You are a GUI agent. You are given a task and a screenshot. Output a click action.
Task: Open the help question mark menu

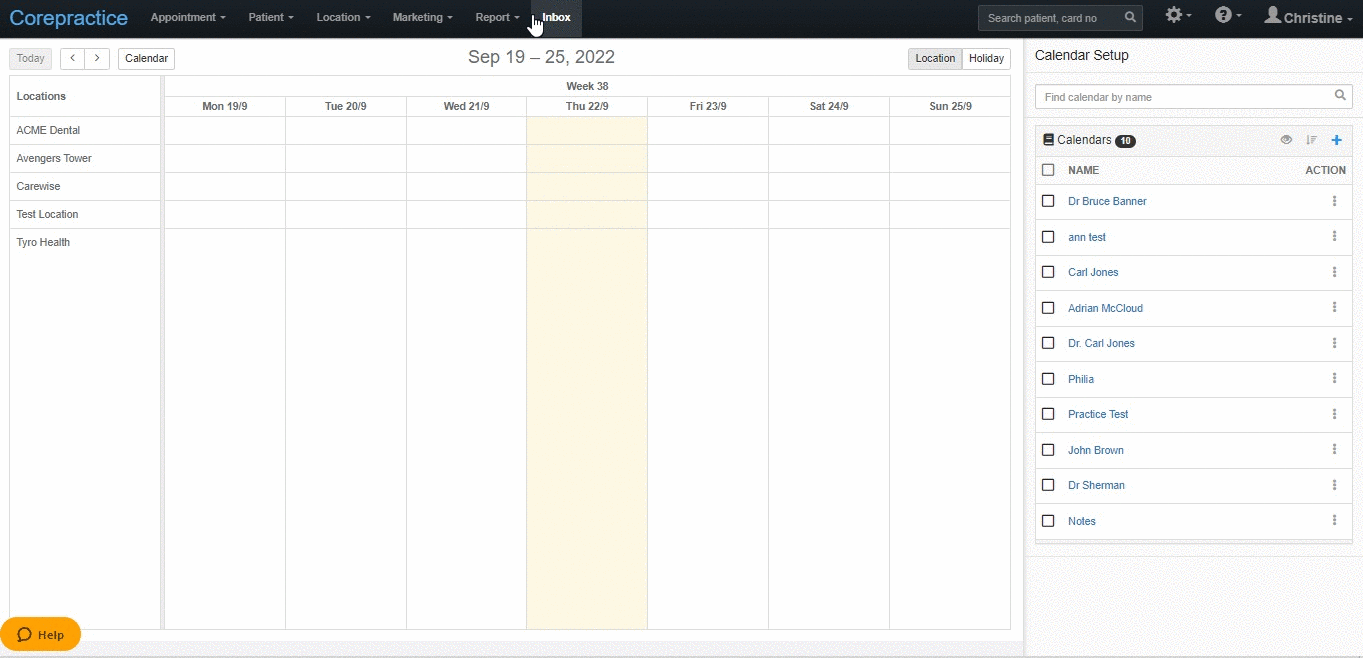[x=1226, y=16]
